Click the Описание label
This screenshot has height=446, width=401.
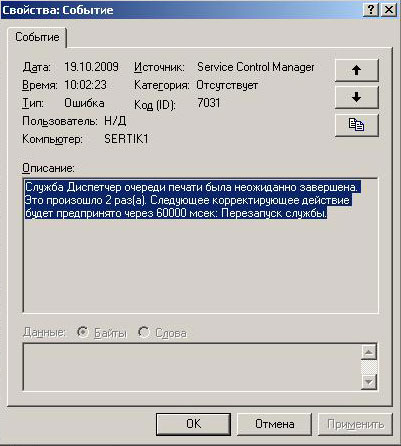pyautogui.click(x=48, y=168)
